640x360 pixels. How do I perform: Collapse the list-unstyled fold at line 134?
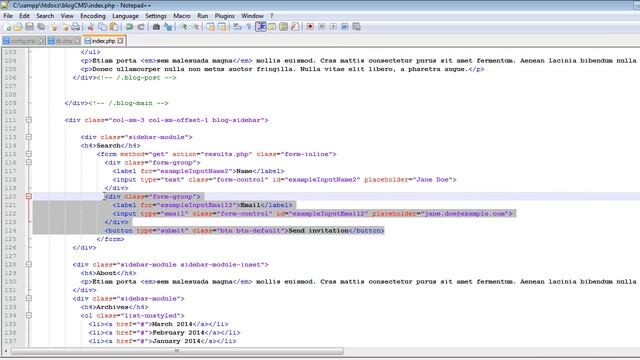tap(29, 316)
